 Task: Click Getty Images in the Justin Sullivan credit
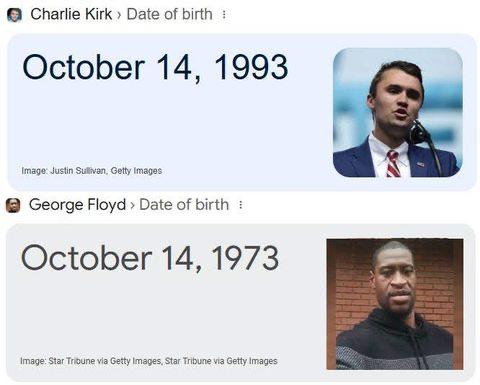coord(136,171)
